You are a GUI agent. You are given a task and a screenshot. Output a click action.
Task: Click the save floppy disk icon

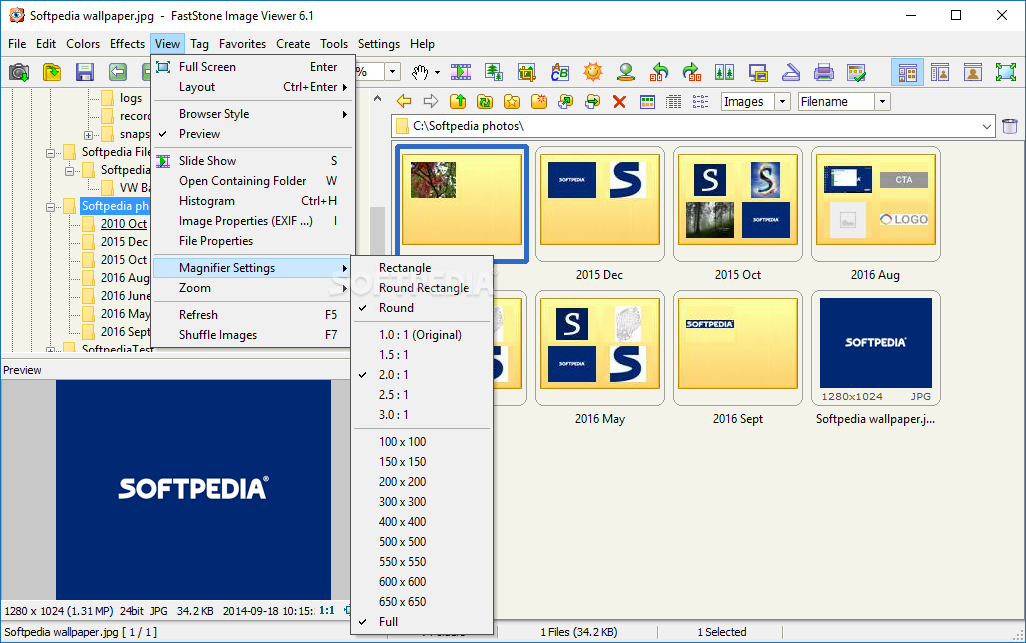tap(84, 71)
